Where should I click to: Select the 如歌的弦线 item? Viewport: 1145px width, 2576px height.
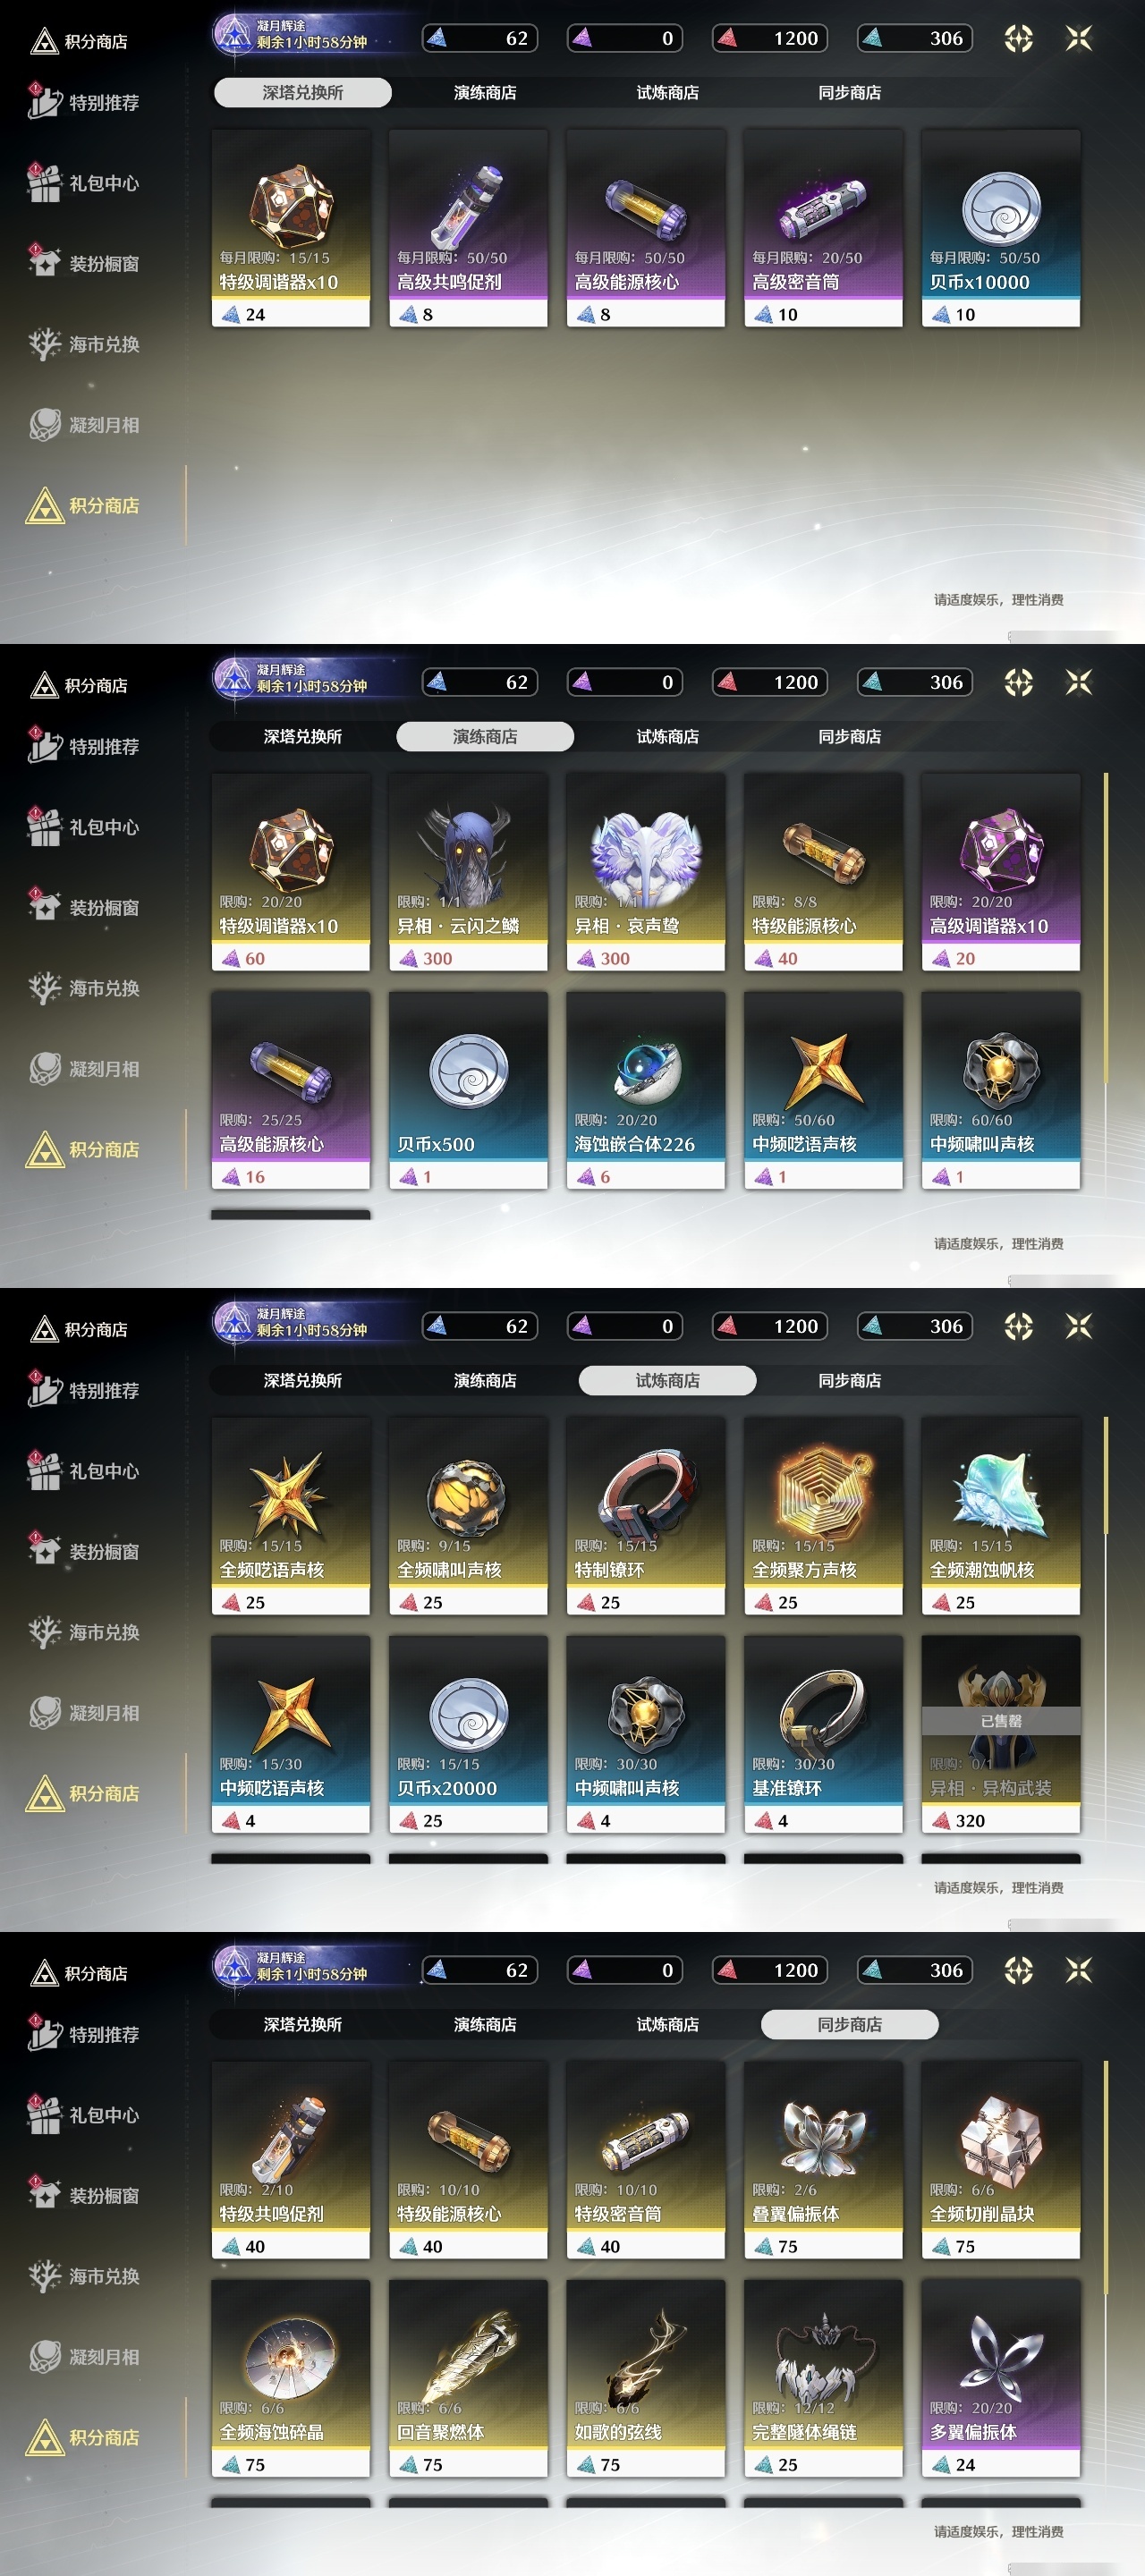645,2378
